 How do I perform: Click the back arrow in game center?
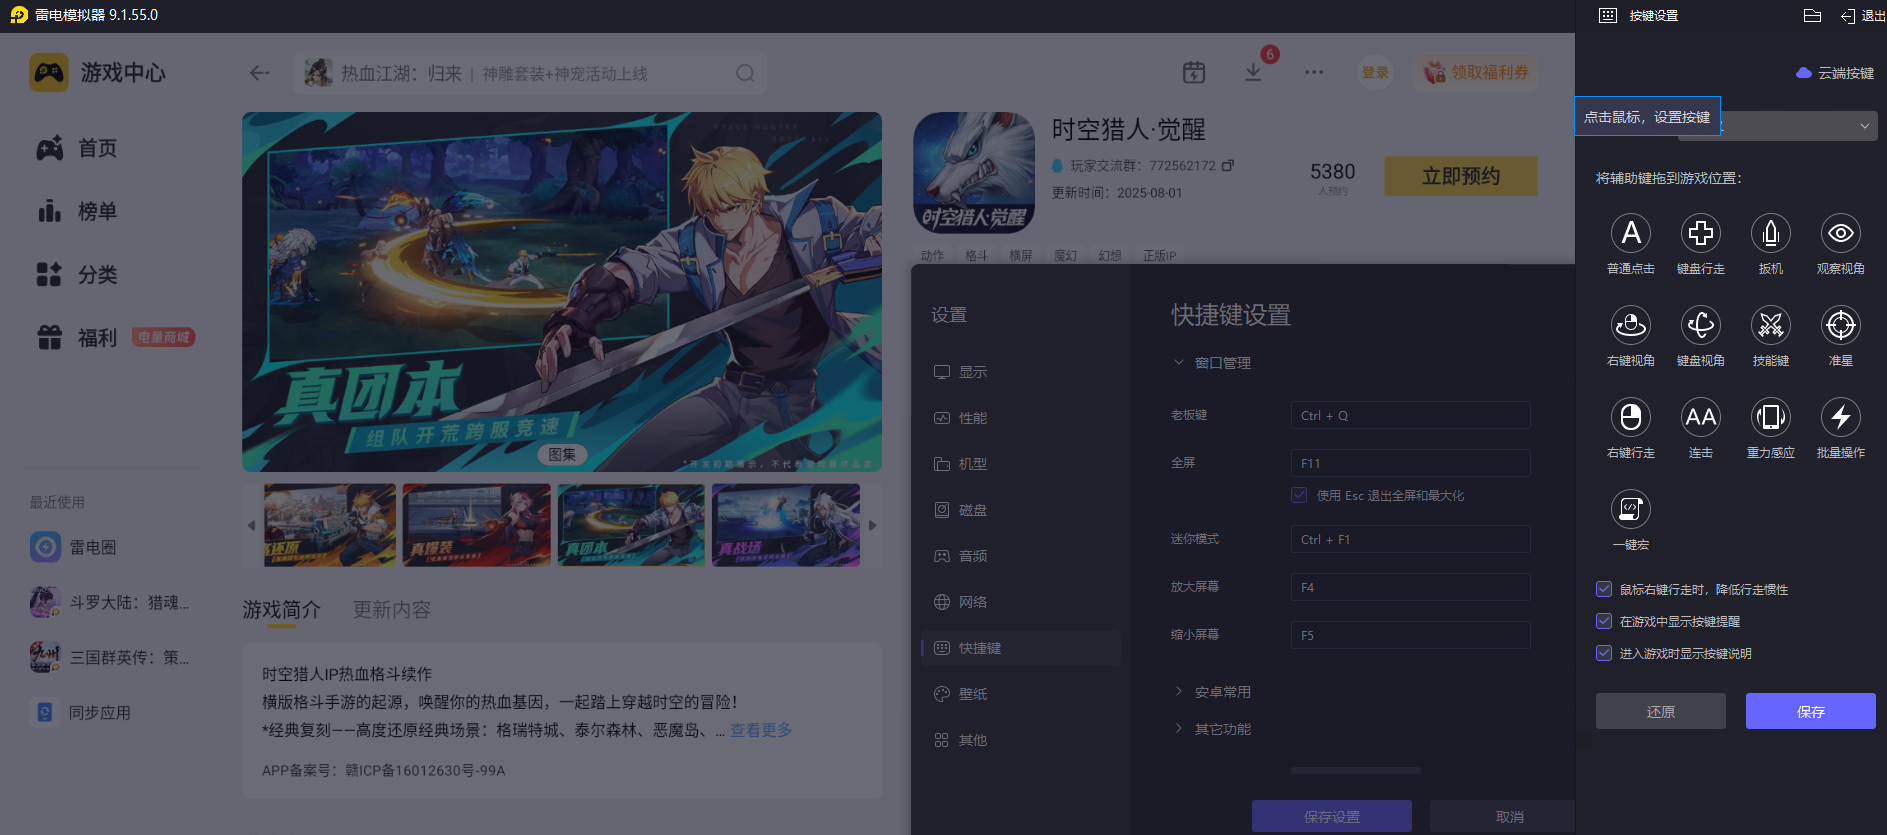[260, 73]
